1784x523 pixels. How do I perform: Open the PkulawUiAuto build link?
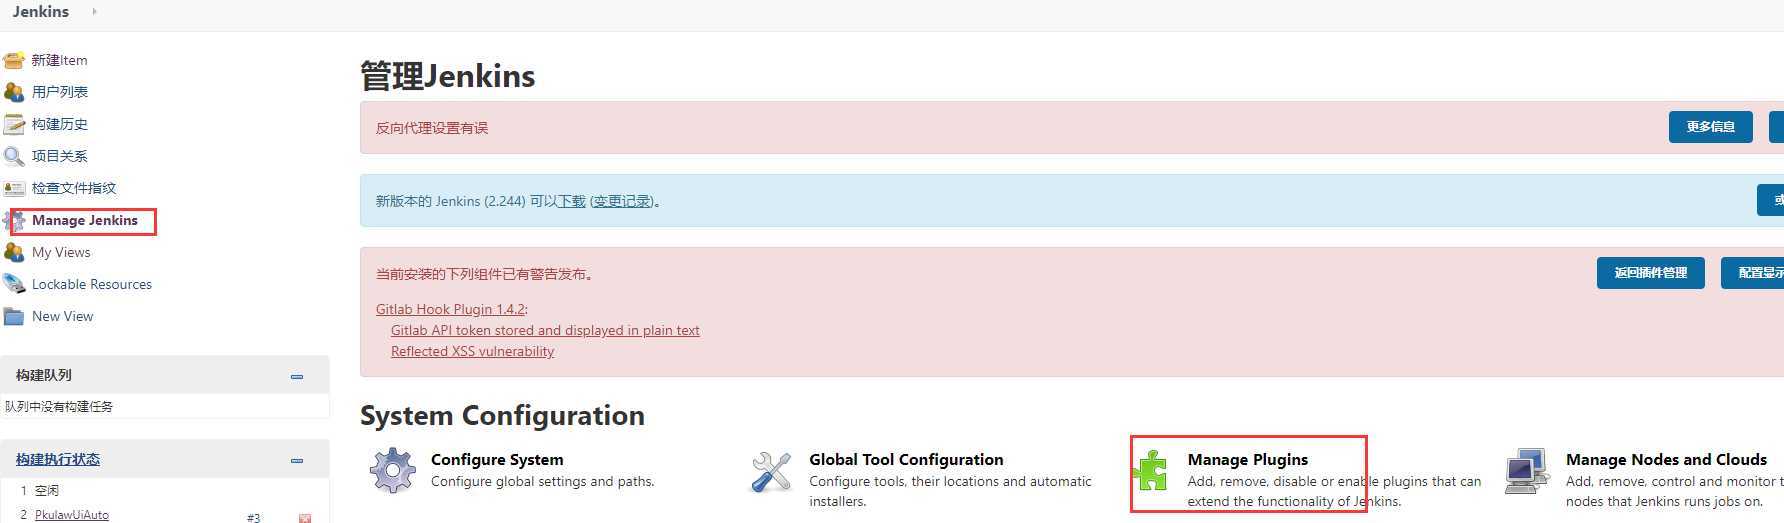tap(72, 515)
